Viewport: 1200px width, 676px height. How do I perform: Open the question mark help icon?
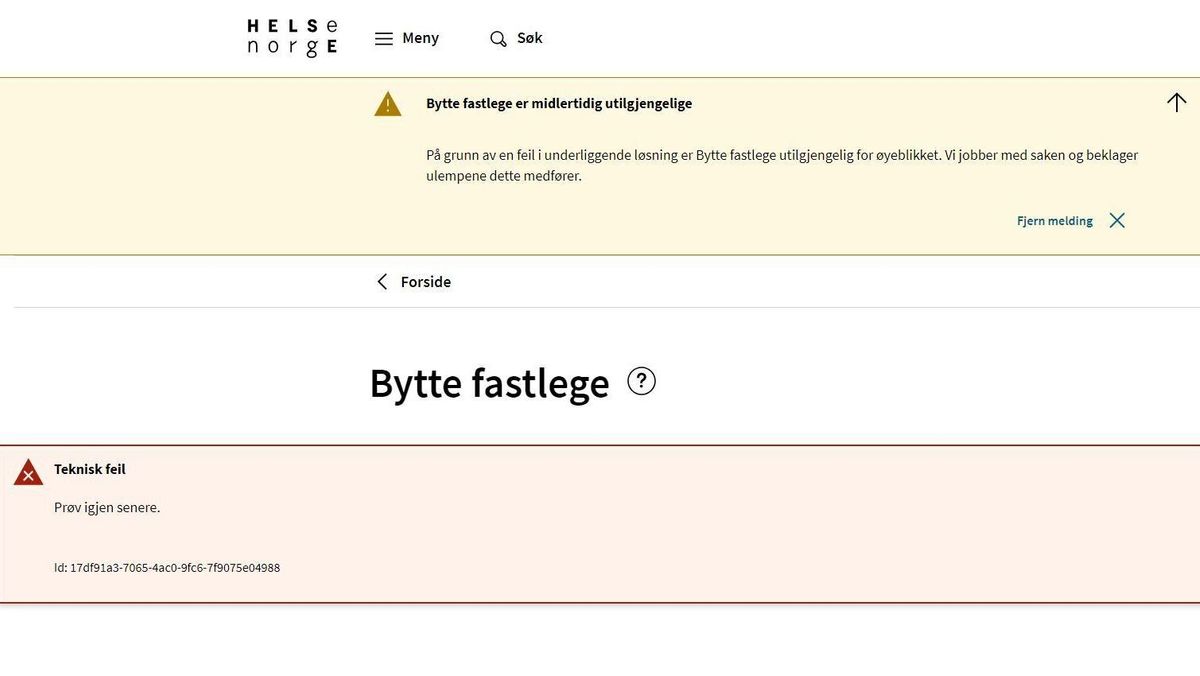click(x=641, y=381)
